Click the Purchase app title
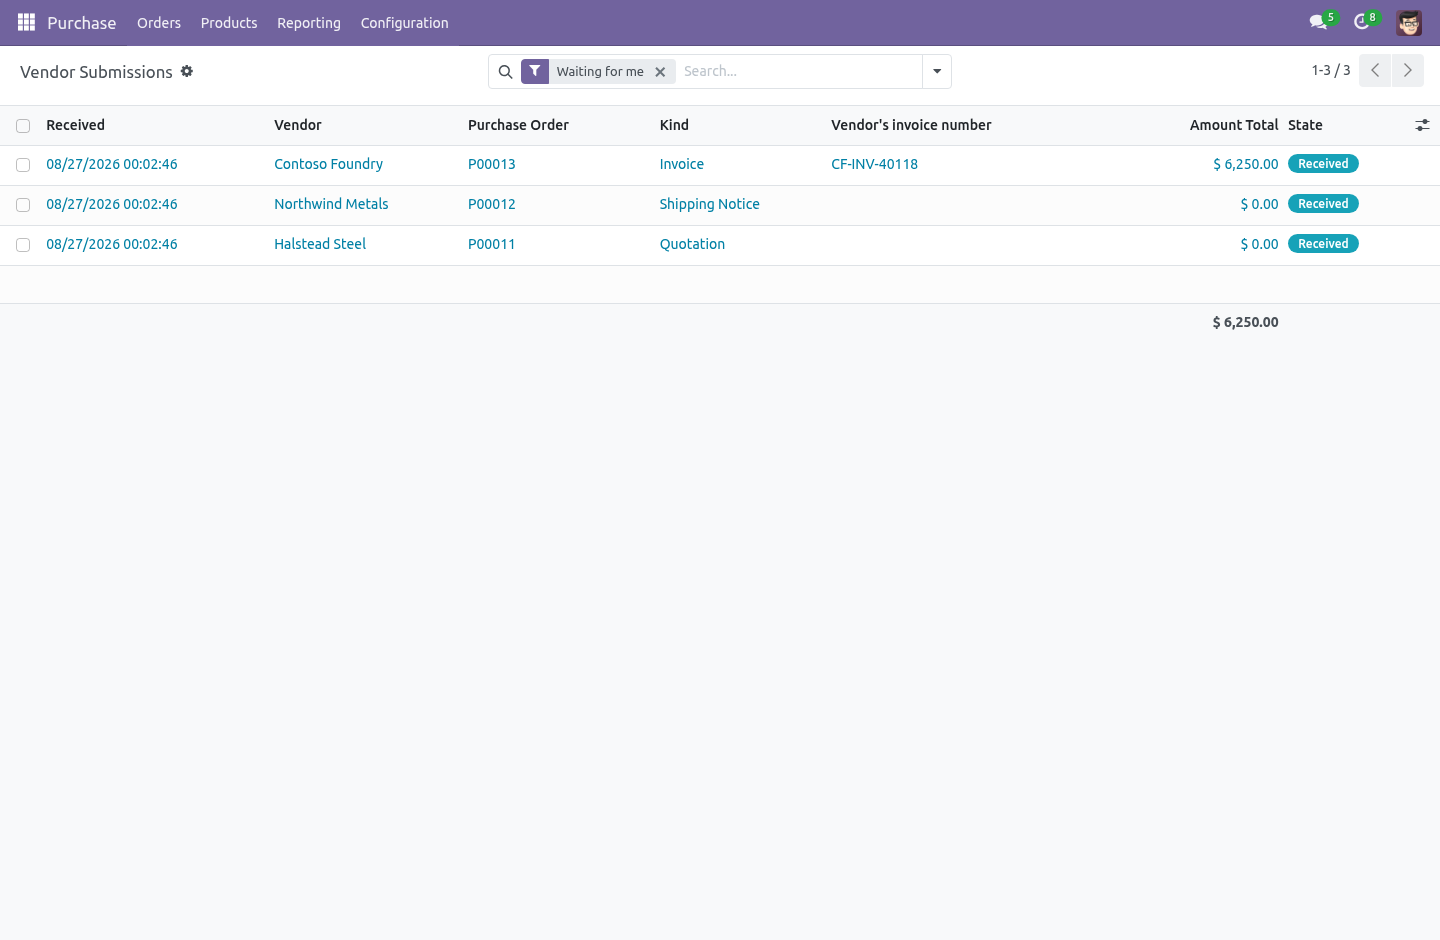 click(x=82, y=23)
